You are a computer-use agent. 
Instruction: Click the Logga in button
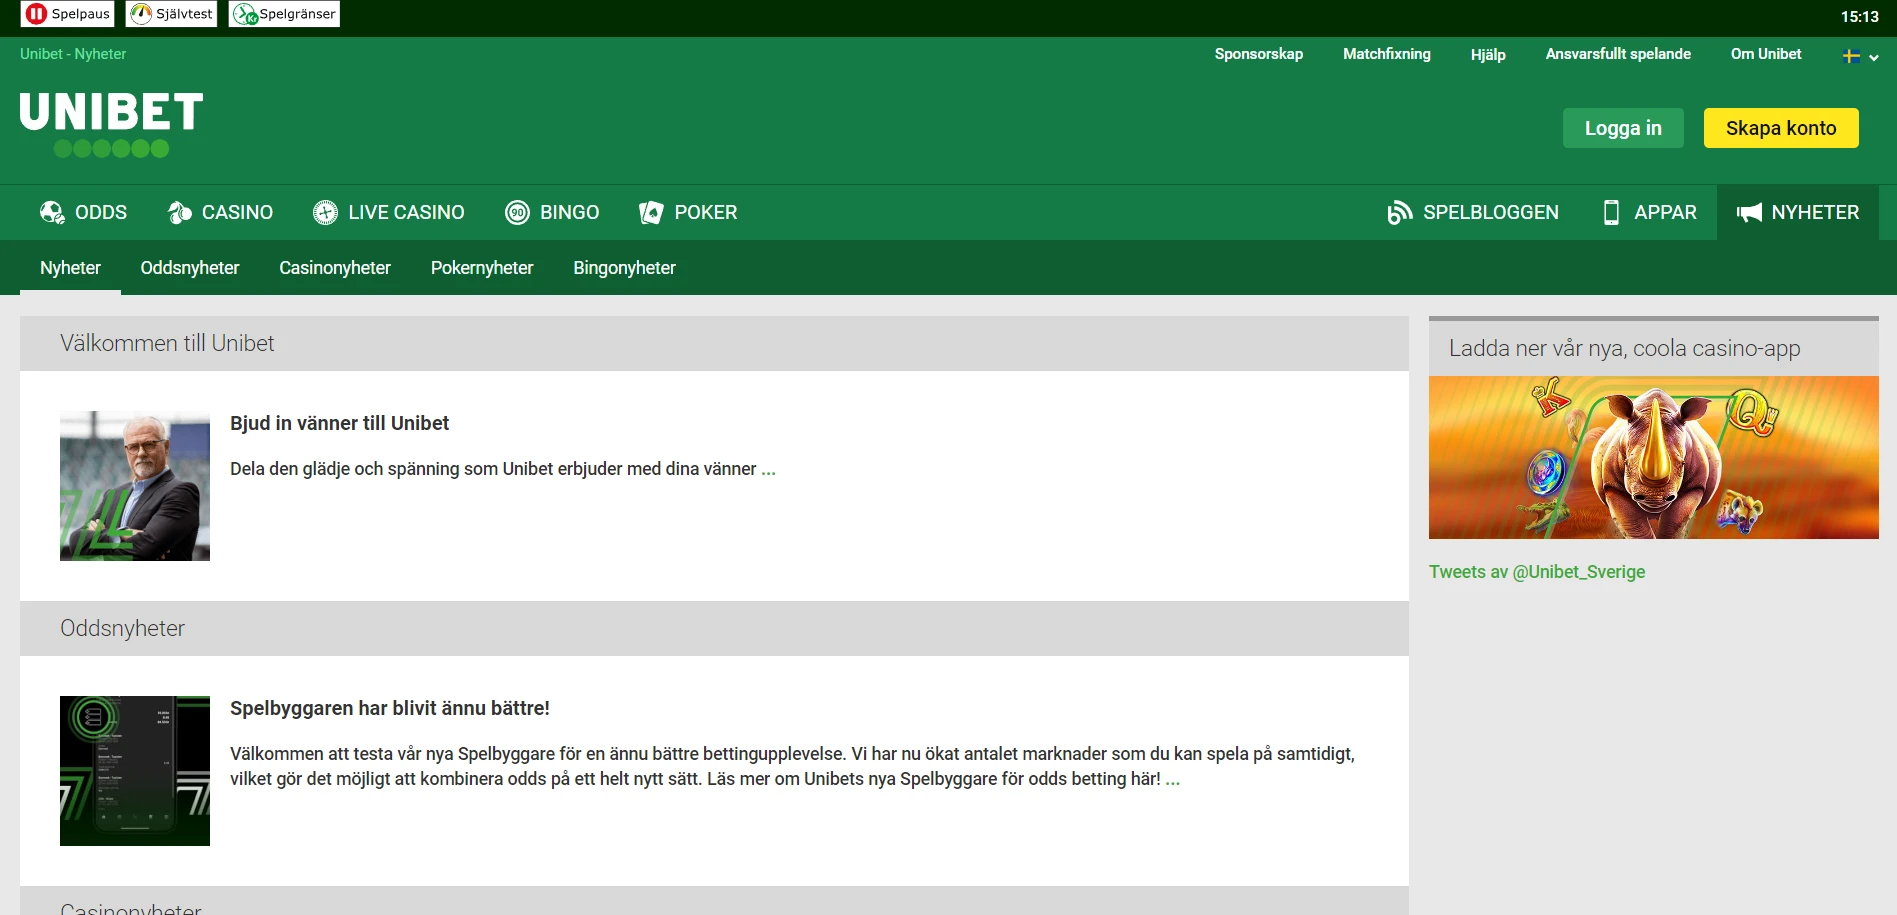click(1623, 128)
